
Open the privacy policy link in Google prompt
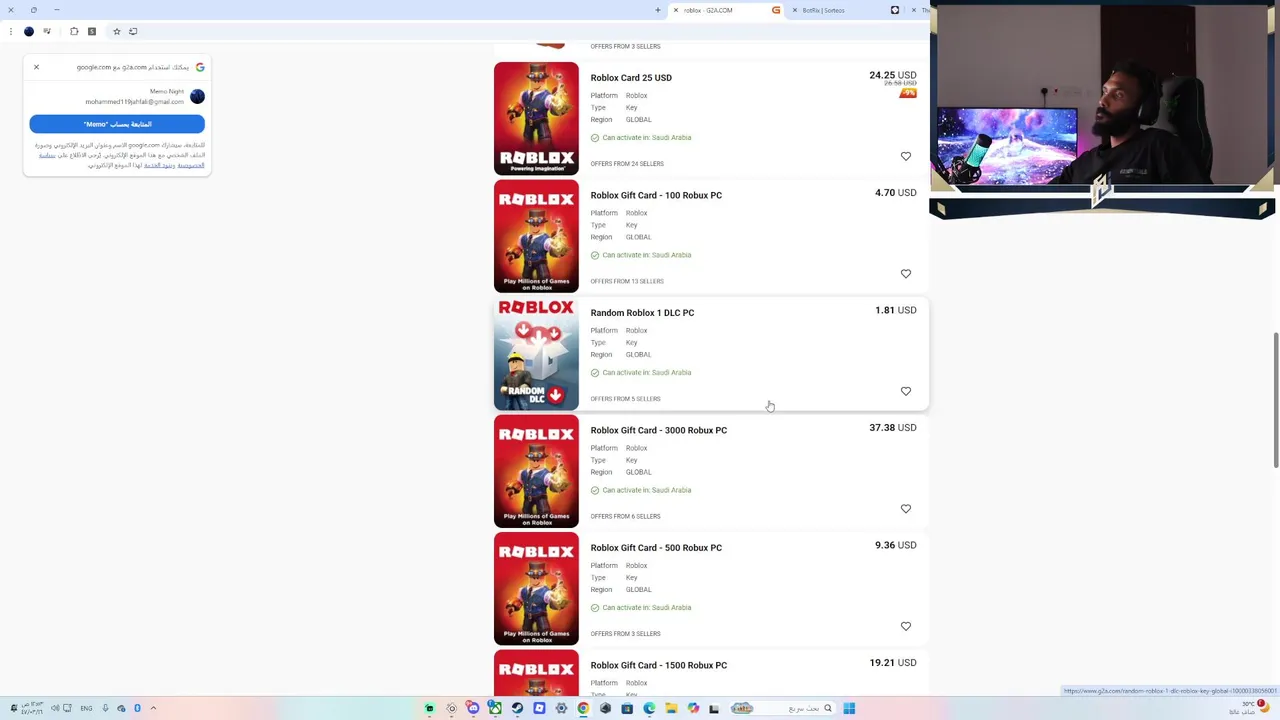click(x=190, y=165)
